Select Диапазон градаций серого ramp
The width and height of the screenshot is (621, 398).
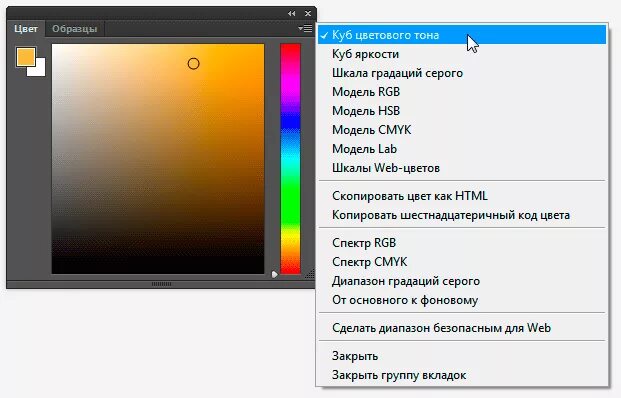[x=462, y=281]
